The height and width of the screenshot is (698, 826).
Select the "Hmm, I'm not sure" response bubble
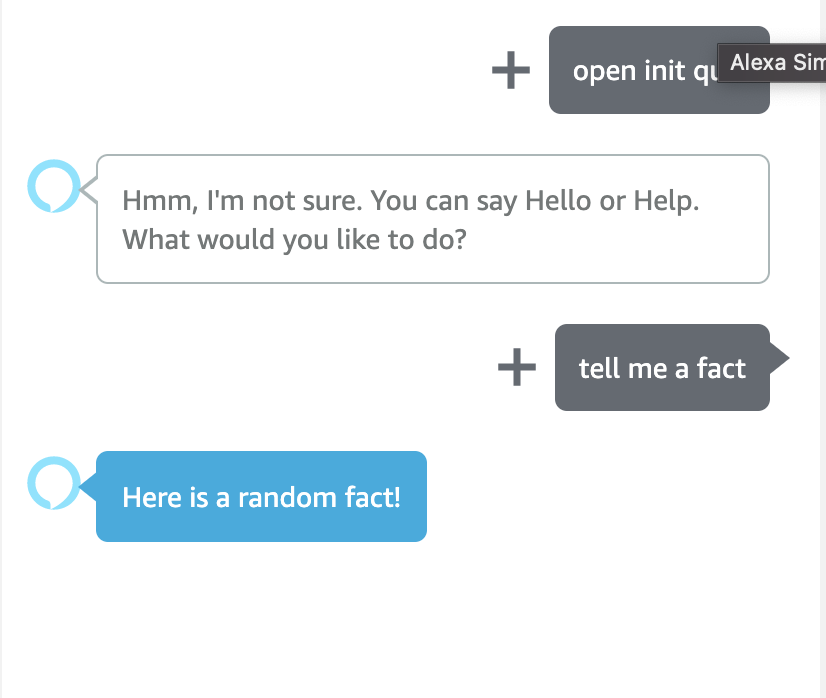433,219
